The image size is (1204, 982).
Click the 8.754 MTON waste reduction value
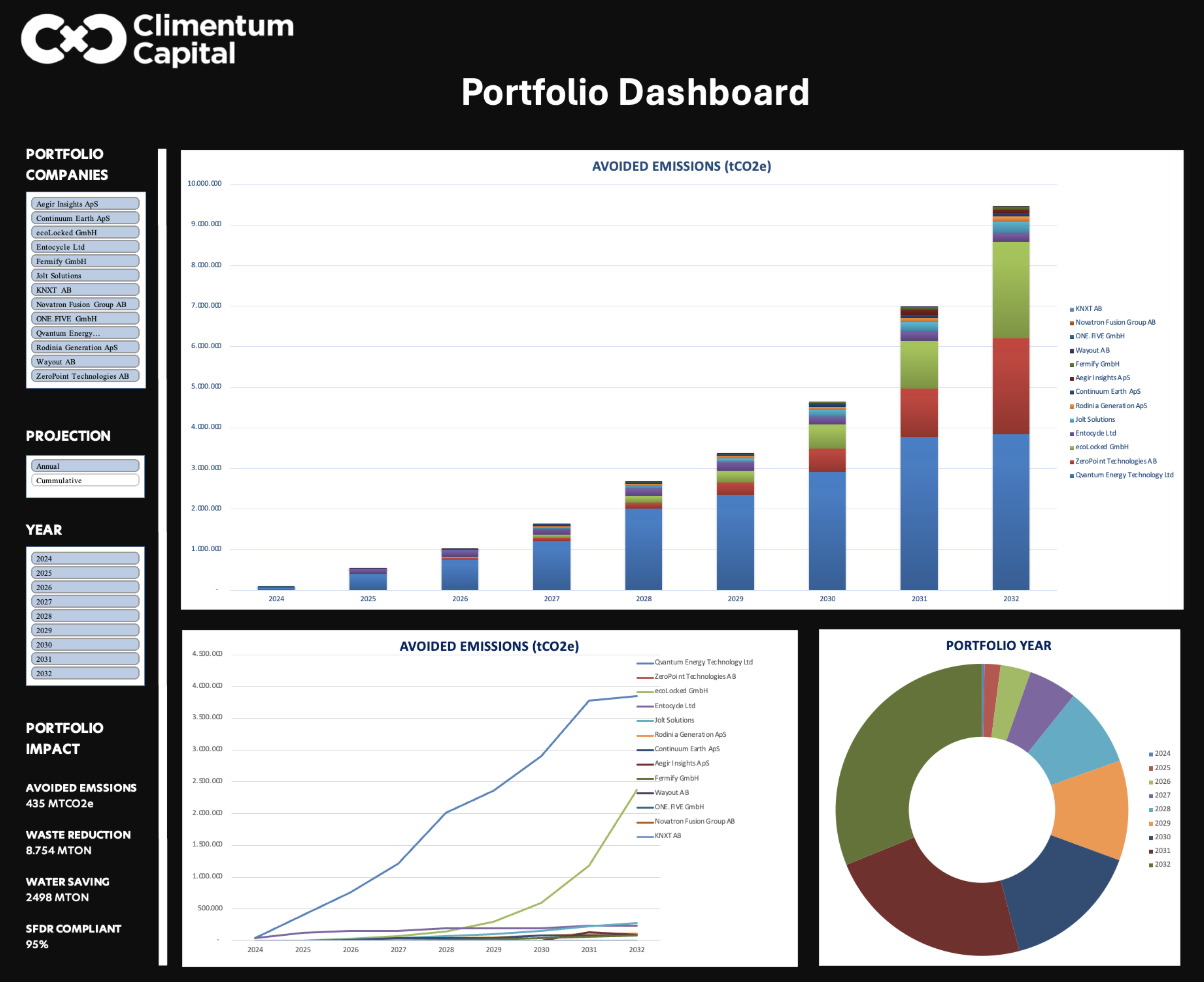[59, 850]
